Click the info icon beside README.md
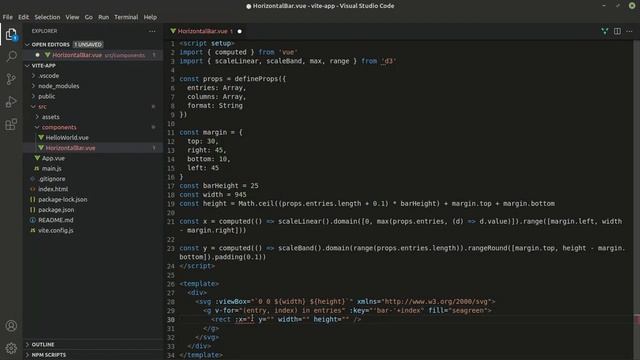 [33, 220]
